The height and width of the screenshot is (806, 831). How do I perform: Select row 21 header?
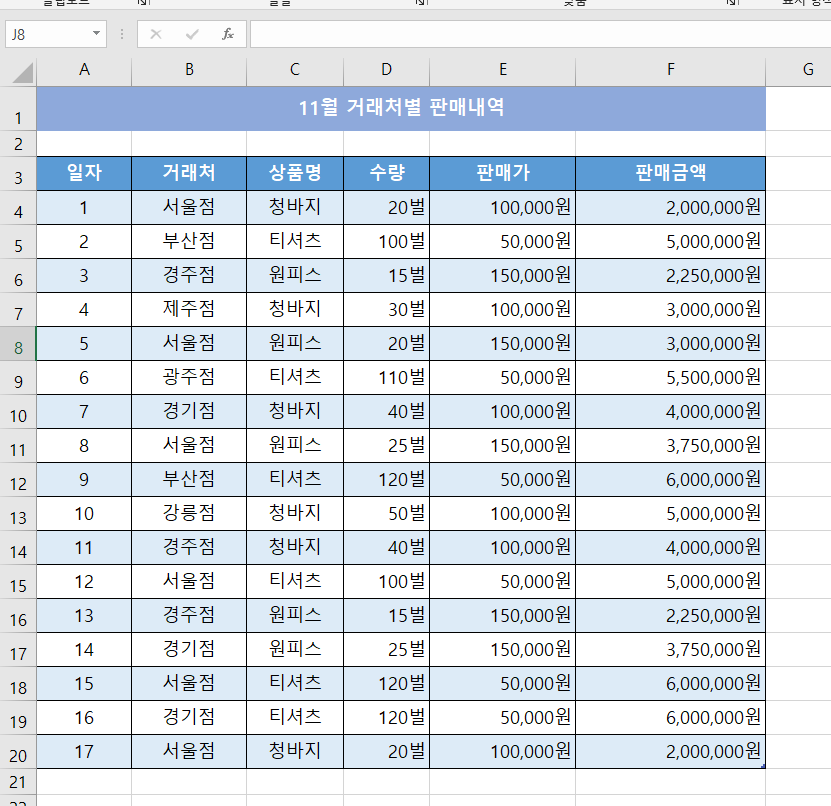[x=18, y=782]
